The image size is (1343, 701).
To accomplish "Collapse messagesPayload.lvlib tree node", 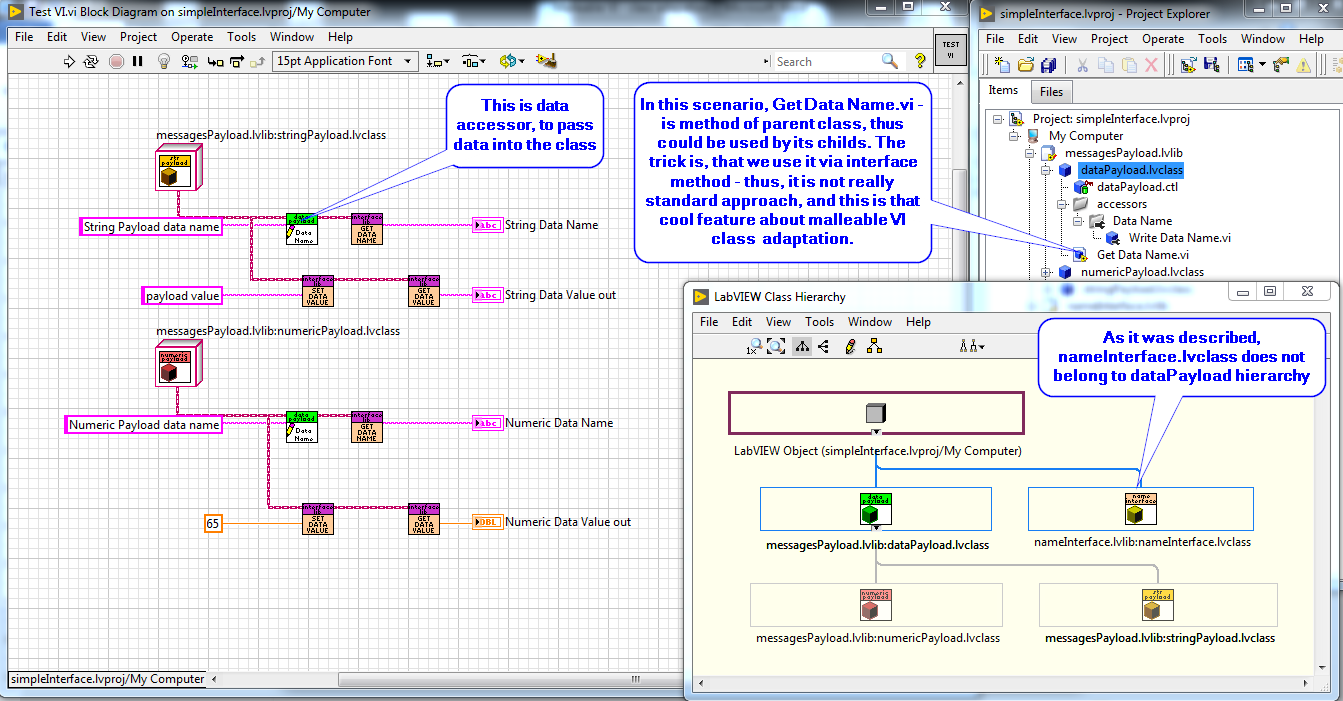I will pos(1030,153).
